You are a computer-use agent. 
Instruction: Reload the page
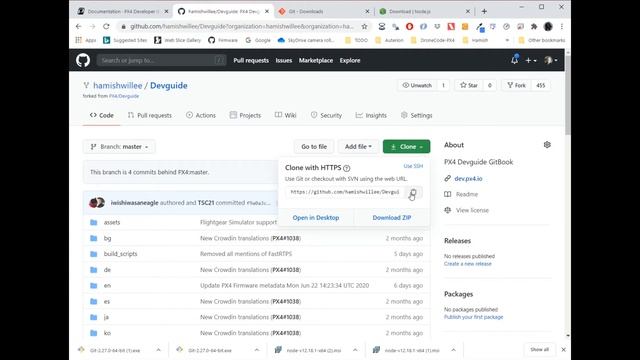106,27
